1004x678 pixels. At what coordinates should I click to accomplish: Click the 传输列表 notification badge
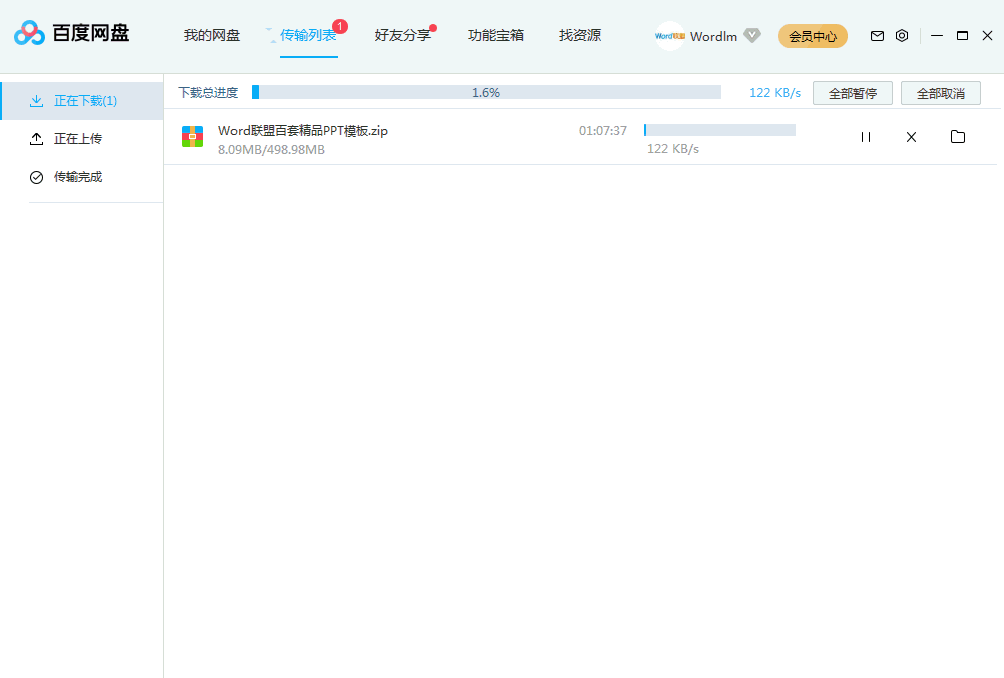(x=340, y=26)
